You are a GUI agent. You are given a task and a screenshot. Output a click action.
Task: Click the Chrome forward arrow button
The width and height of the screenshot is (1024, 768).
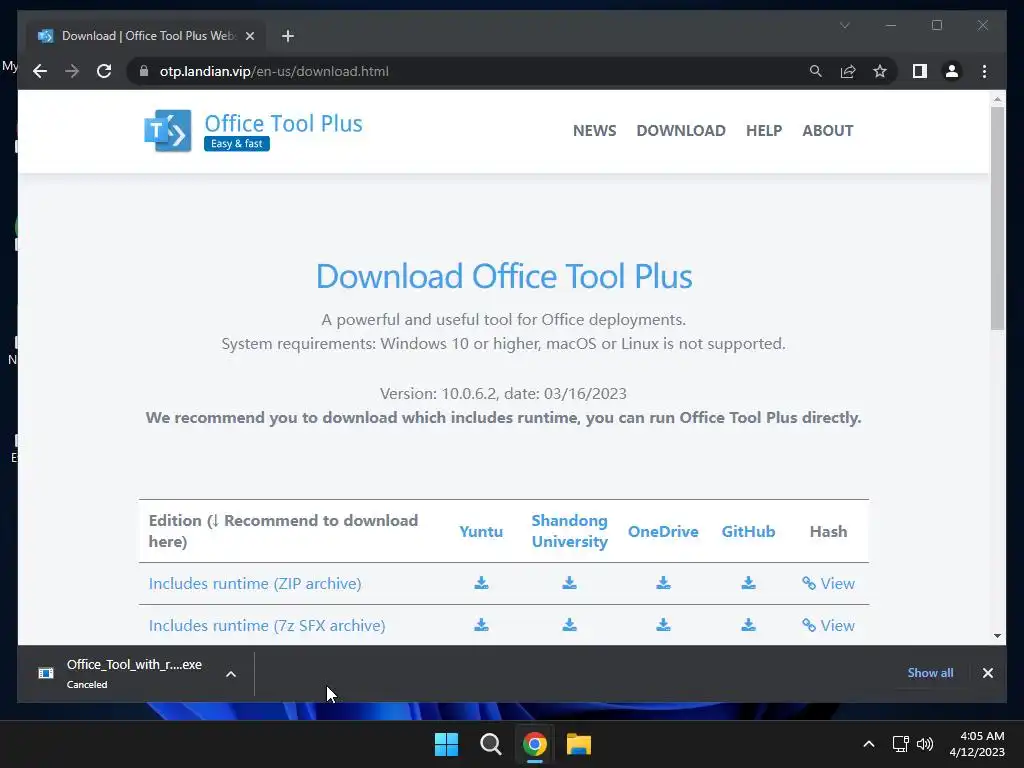coord(72,71)
